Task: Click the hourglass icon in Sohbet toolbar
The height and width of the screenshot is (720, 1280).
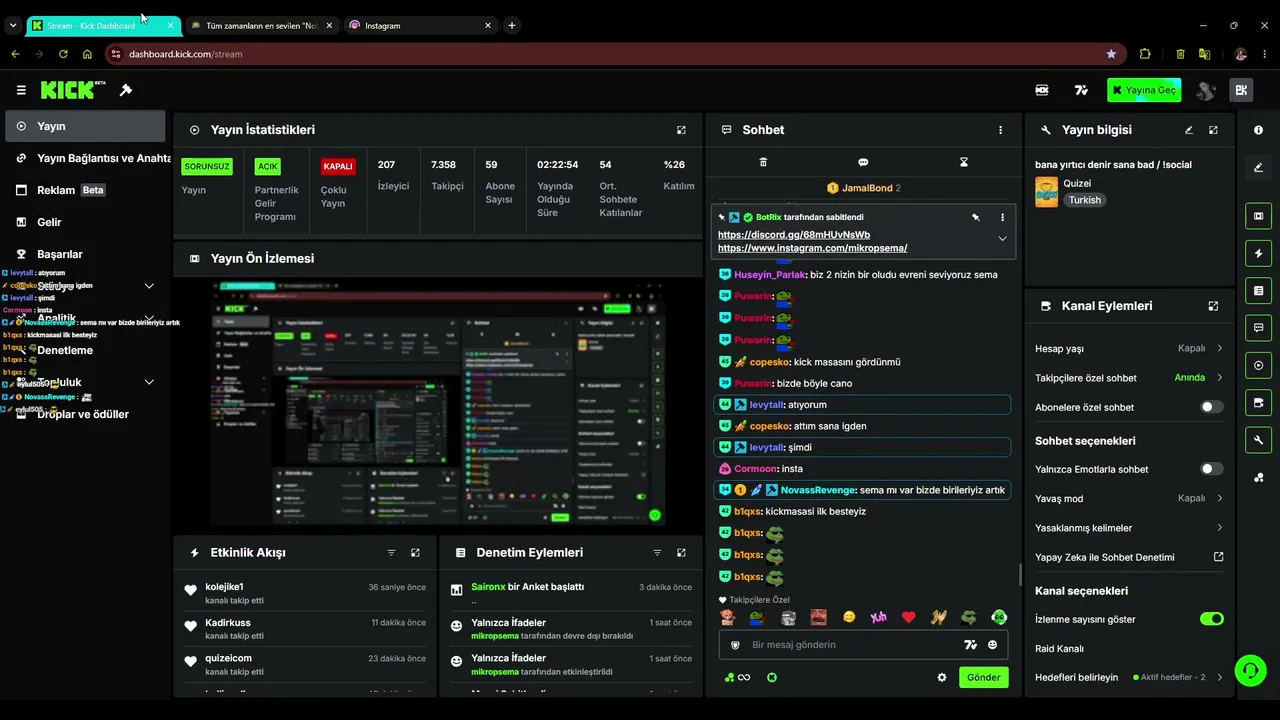Action: coord(964,162)
